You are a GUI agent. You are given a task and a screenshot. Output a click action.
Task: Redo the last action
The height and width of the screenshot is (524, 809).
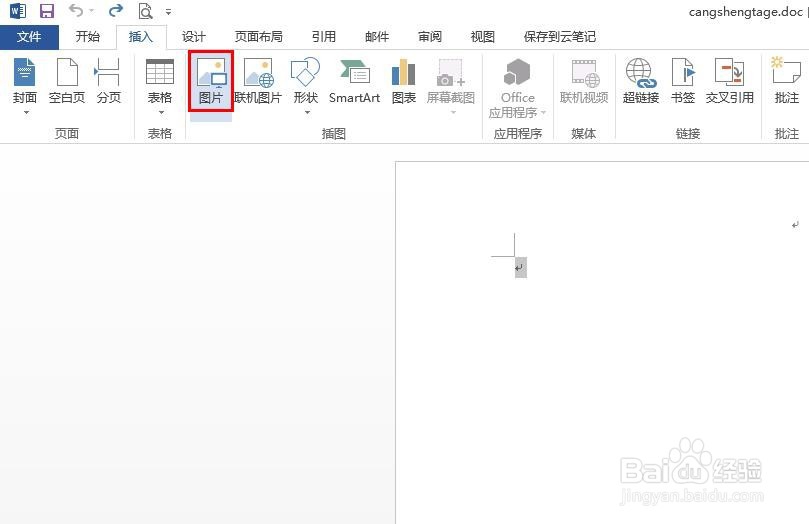coord(116,10)
